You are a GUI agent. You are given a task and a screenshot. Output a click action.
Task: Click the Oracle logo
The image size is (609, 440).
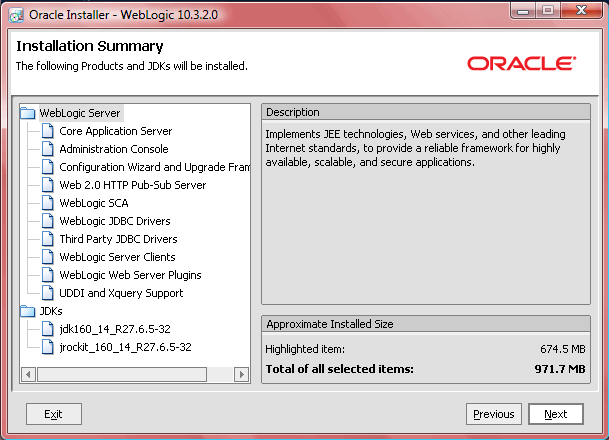point(521,64)
